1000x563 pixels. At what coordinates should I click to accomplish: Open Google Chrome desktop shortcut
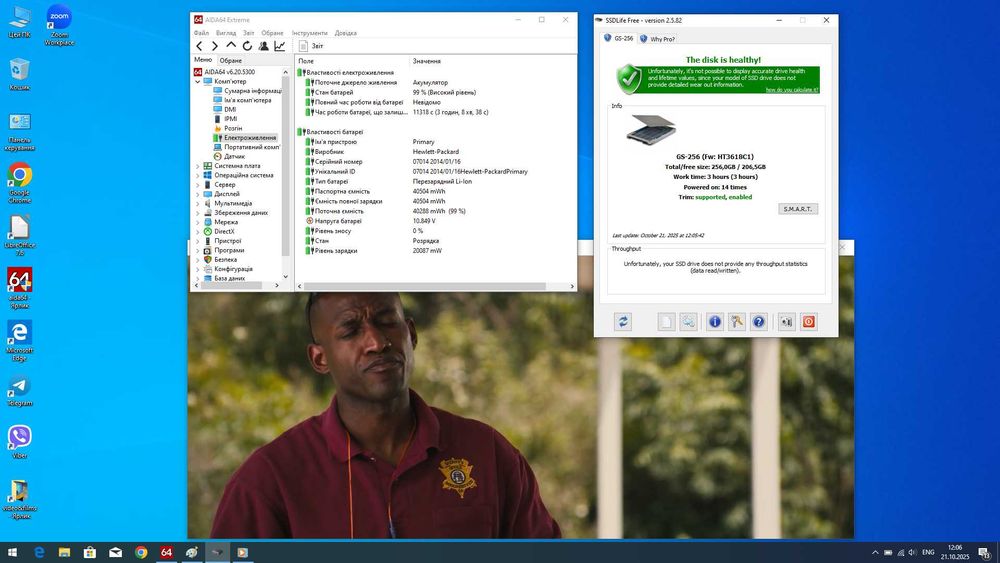click(20, 183)
